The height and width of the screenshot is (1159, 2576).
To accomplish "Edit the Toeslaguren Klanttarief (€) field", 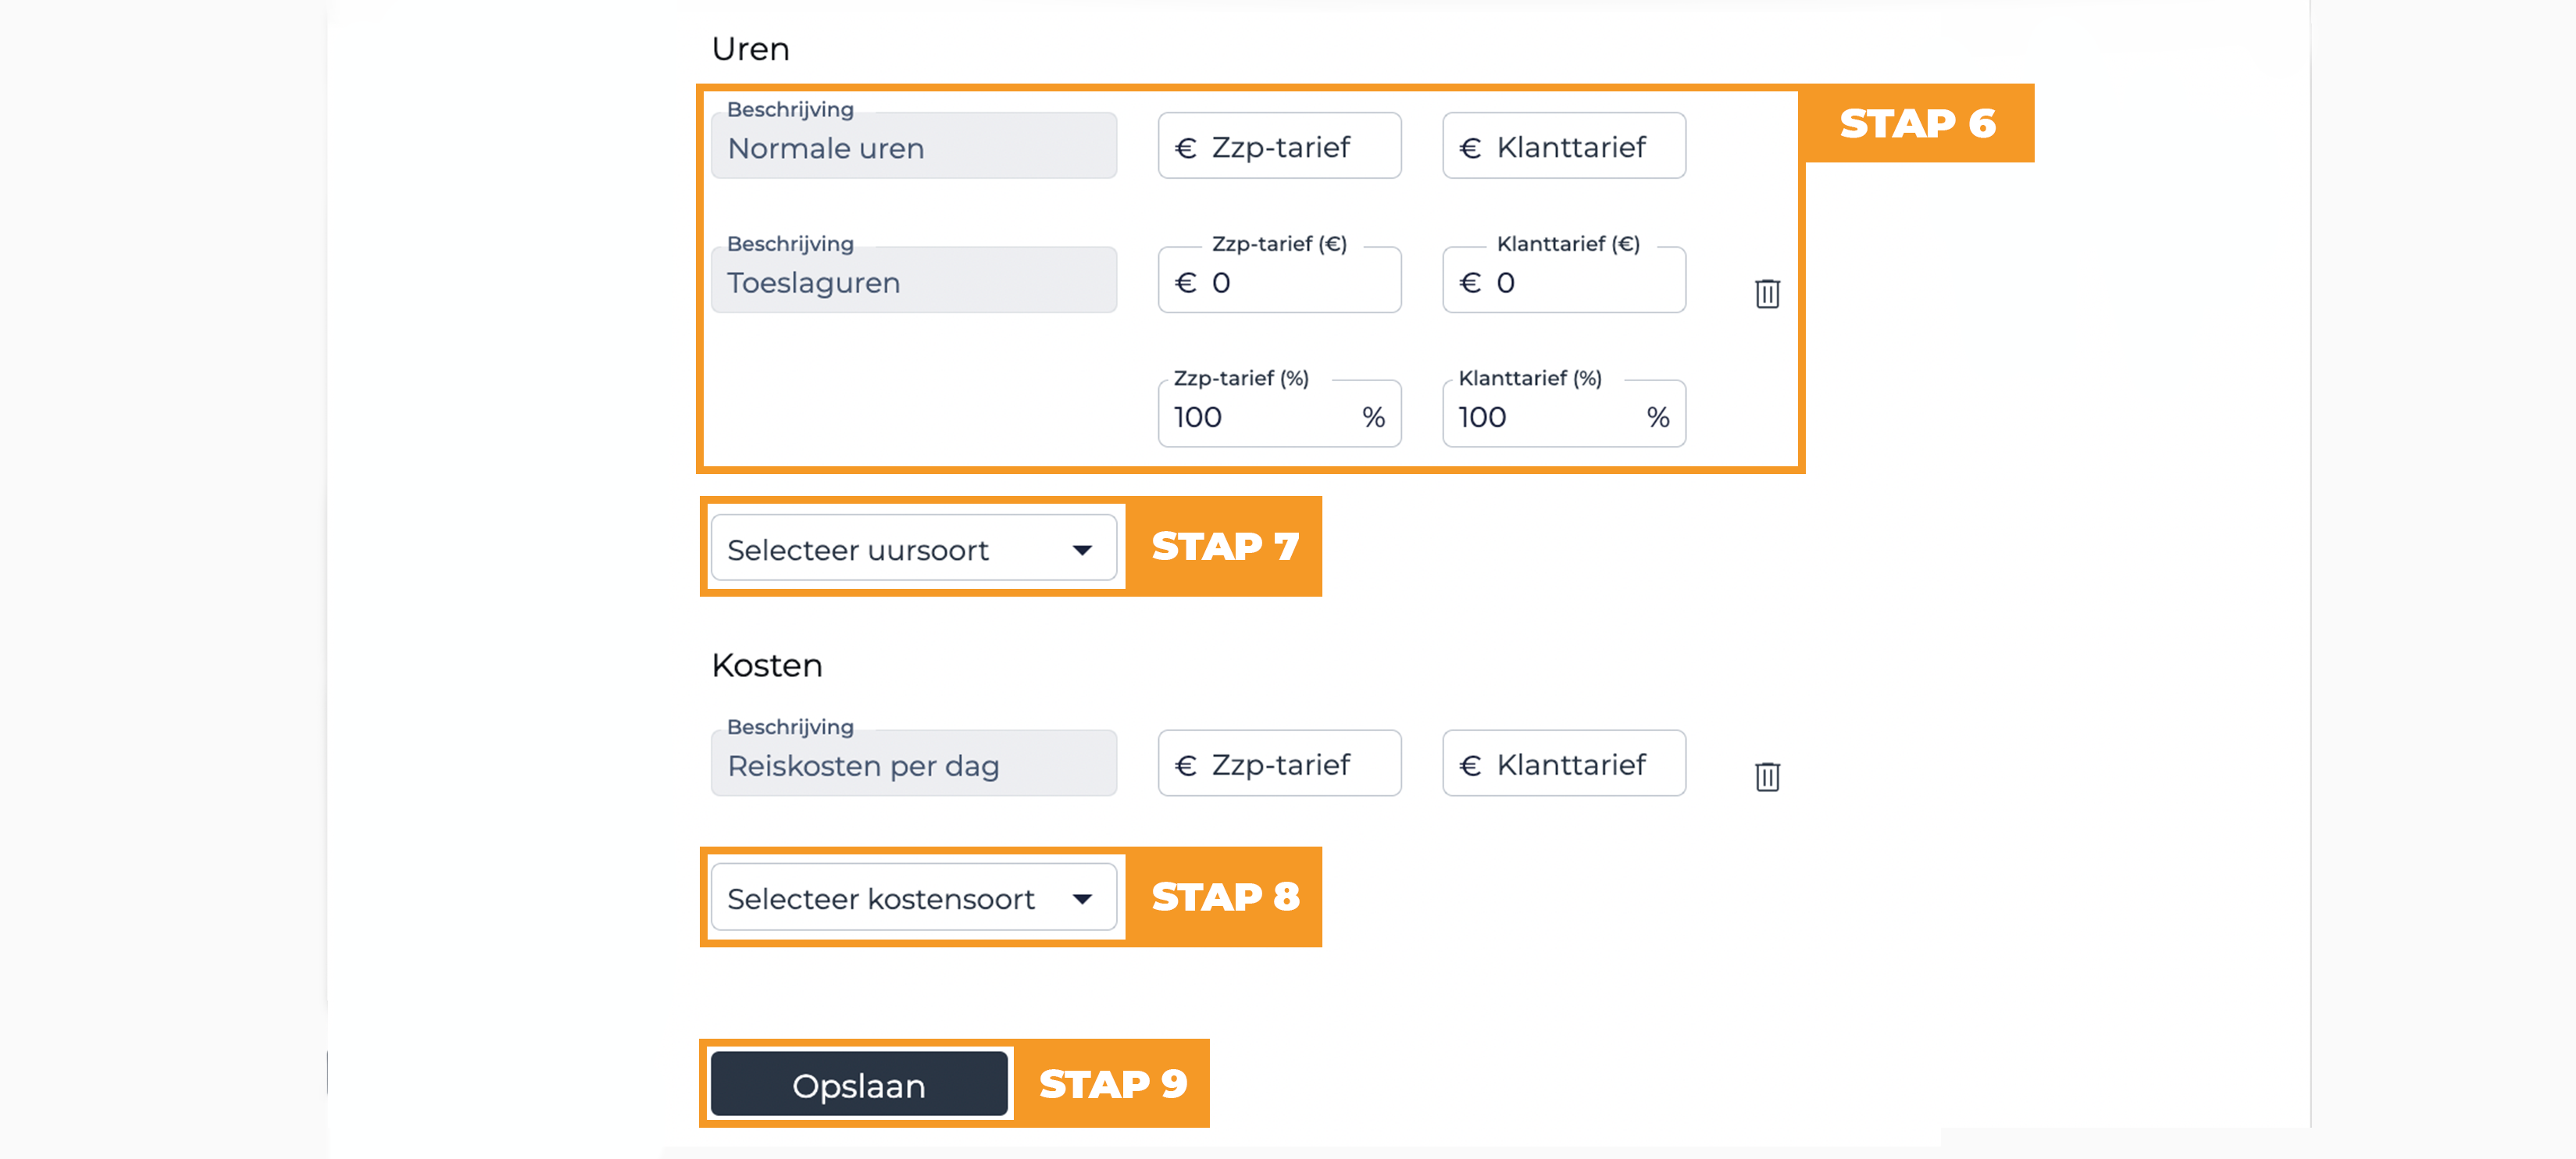I will 1564,280.
